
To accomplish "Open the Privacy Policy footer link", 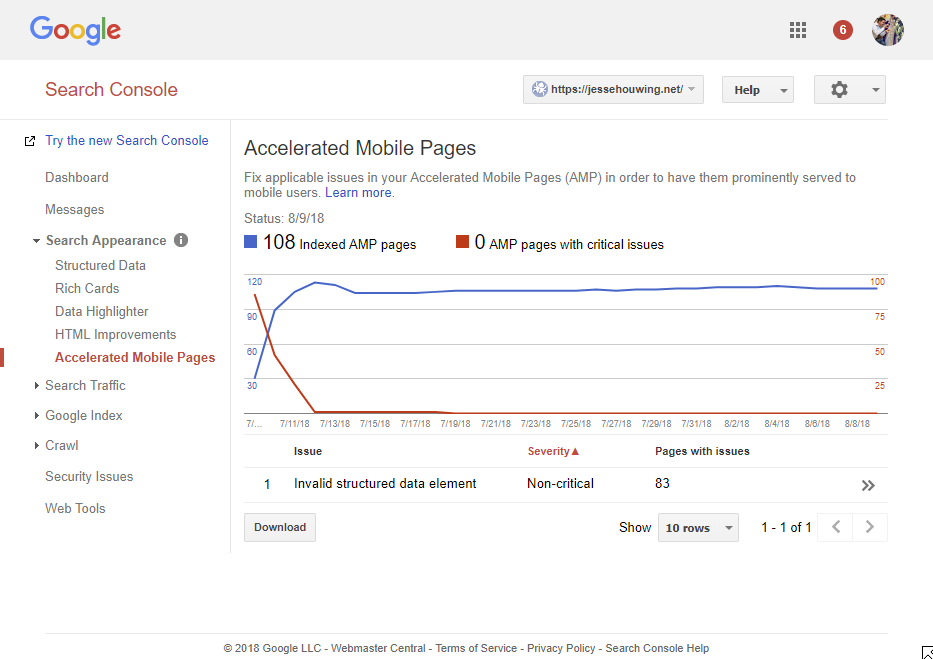I will (561, 648).
